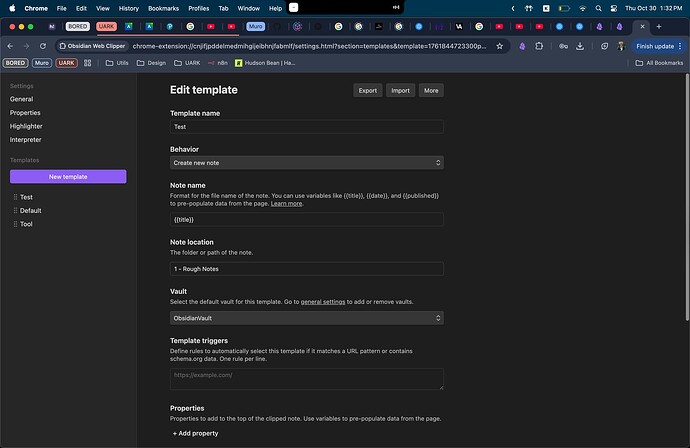
Task: Open the password manager key icon
Action: pyautogui.click(x=563, y=46)
